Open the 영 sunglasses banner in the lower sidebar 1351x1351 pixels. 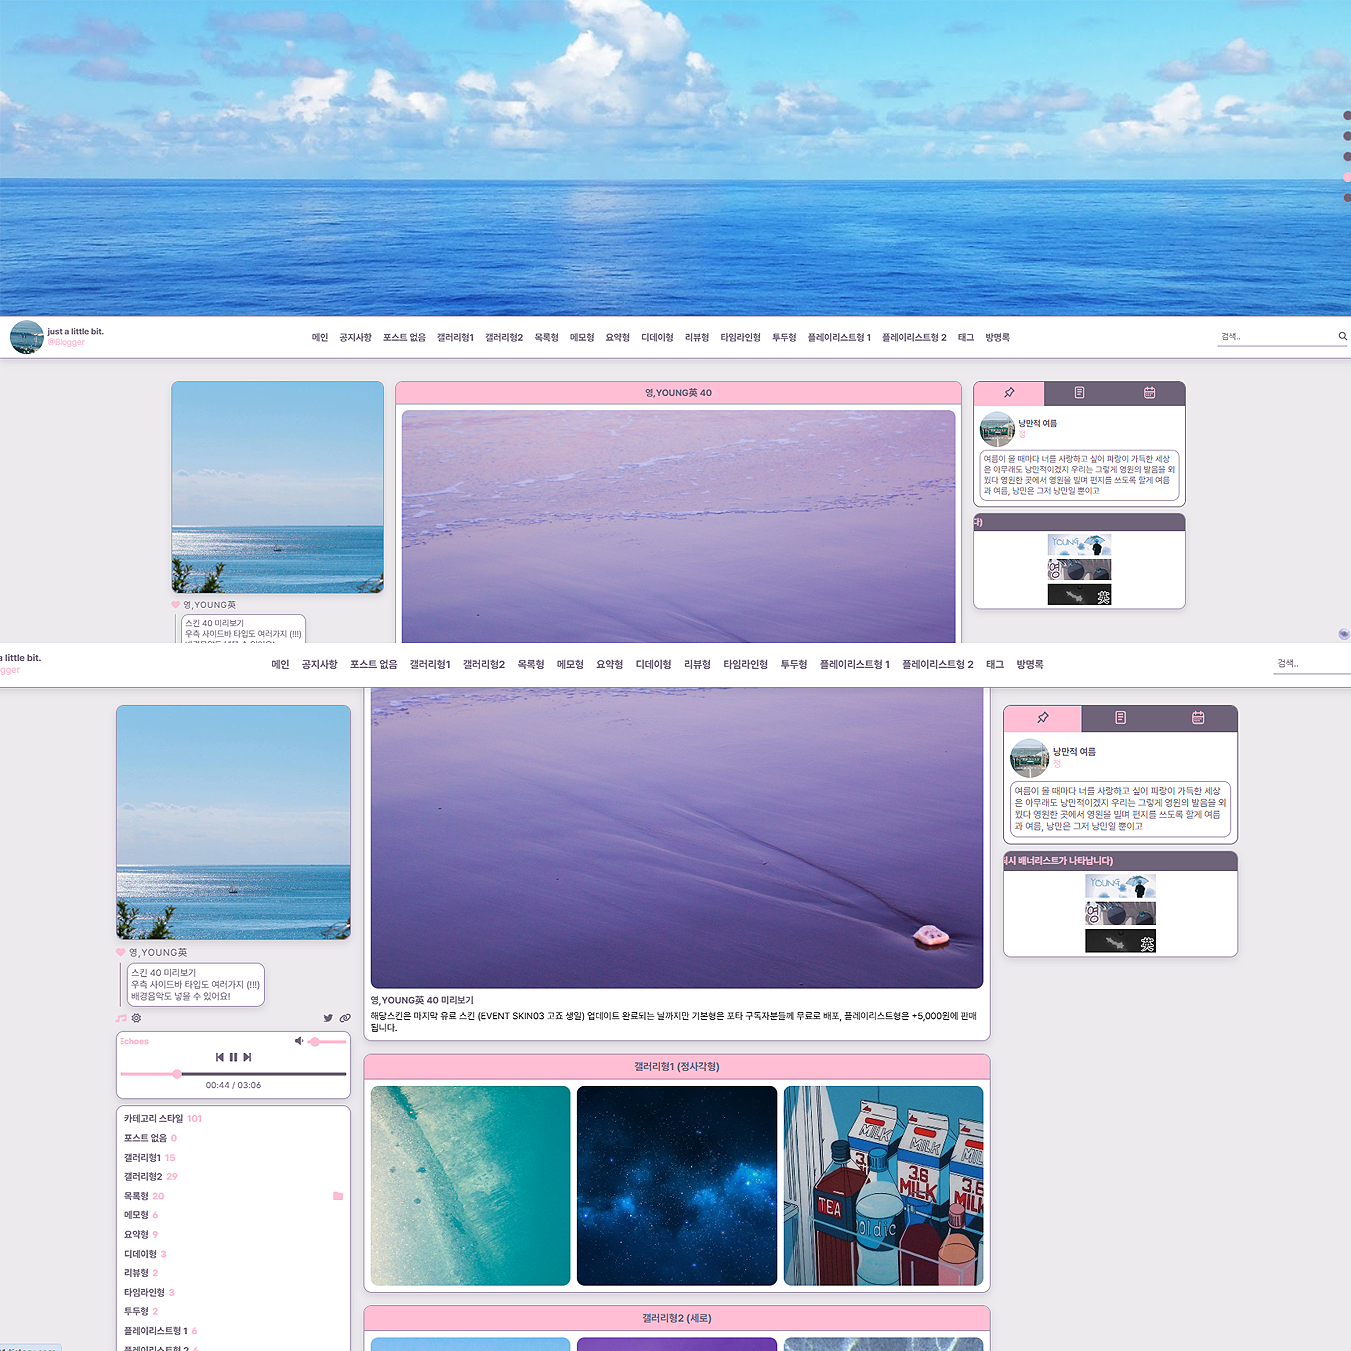1120,913
